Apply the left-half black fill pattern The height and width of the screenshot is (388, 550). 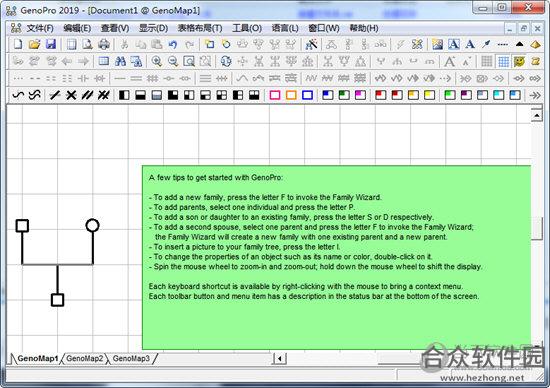124,95
